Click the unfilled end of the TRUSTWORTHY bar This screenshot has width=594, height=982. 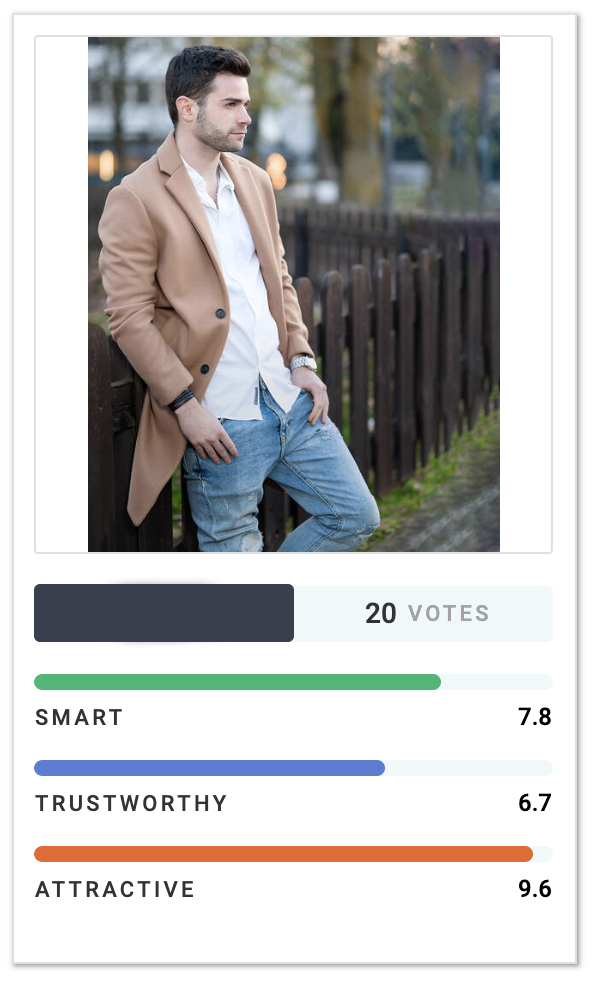coord(469,768)
